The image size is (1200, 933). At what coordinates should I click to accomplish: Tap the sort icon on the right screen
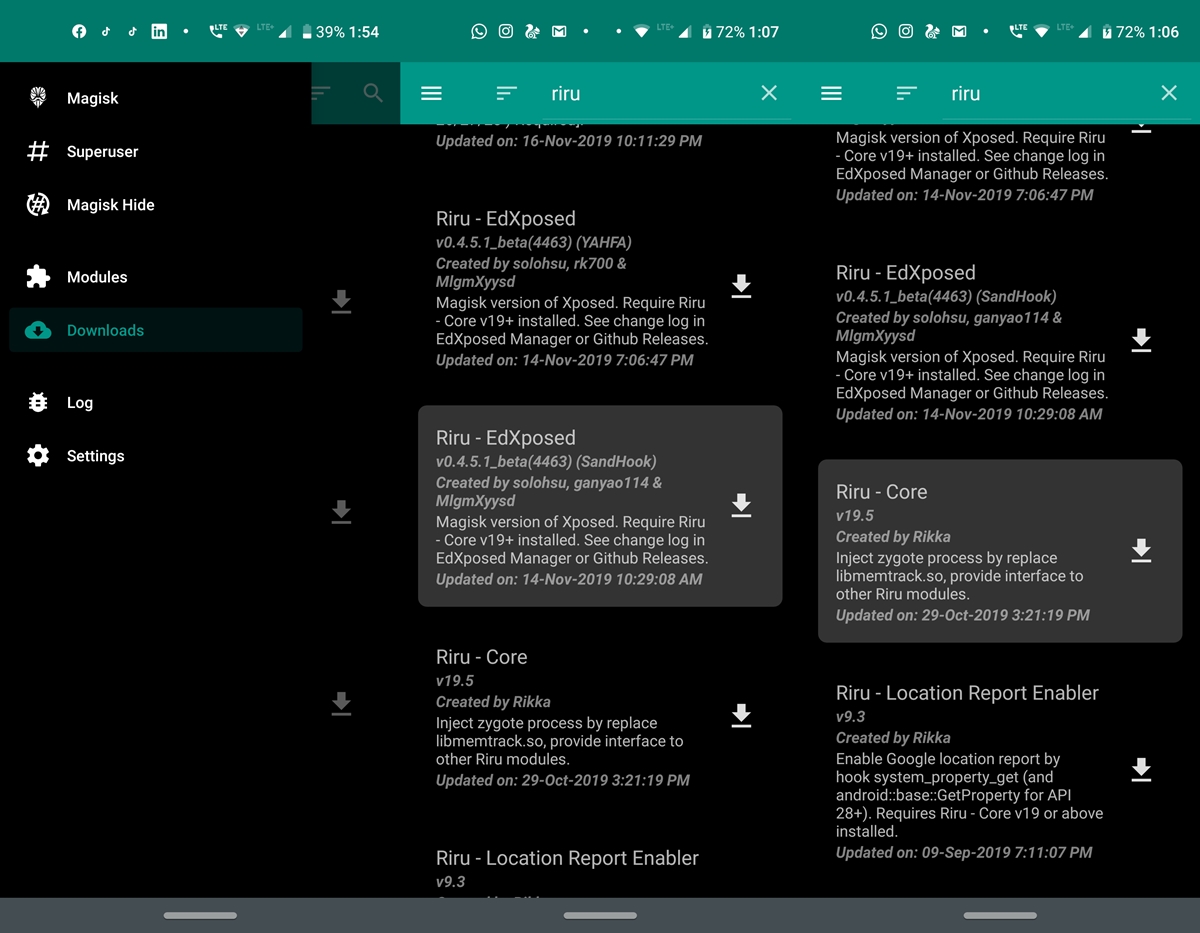[x=907, y=93]
